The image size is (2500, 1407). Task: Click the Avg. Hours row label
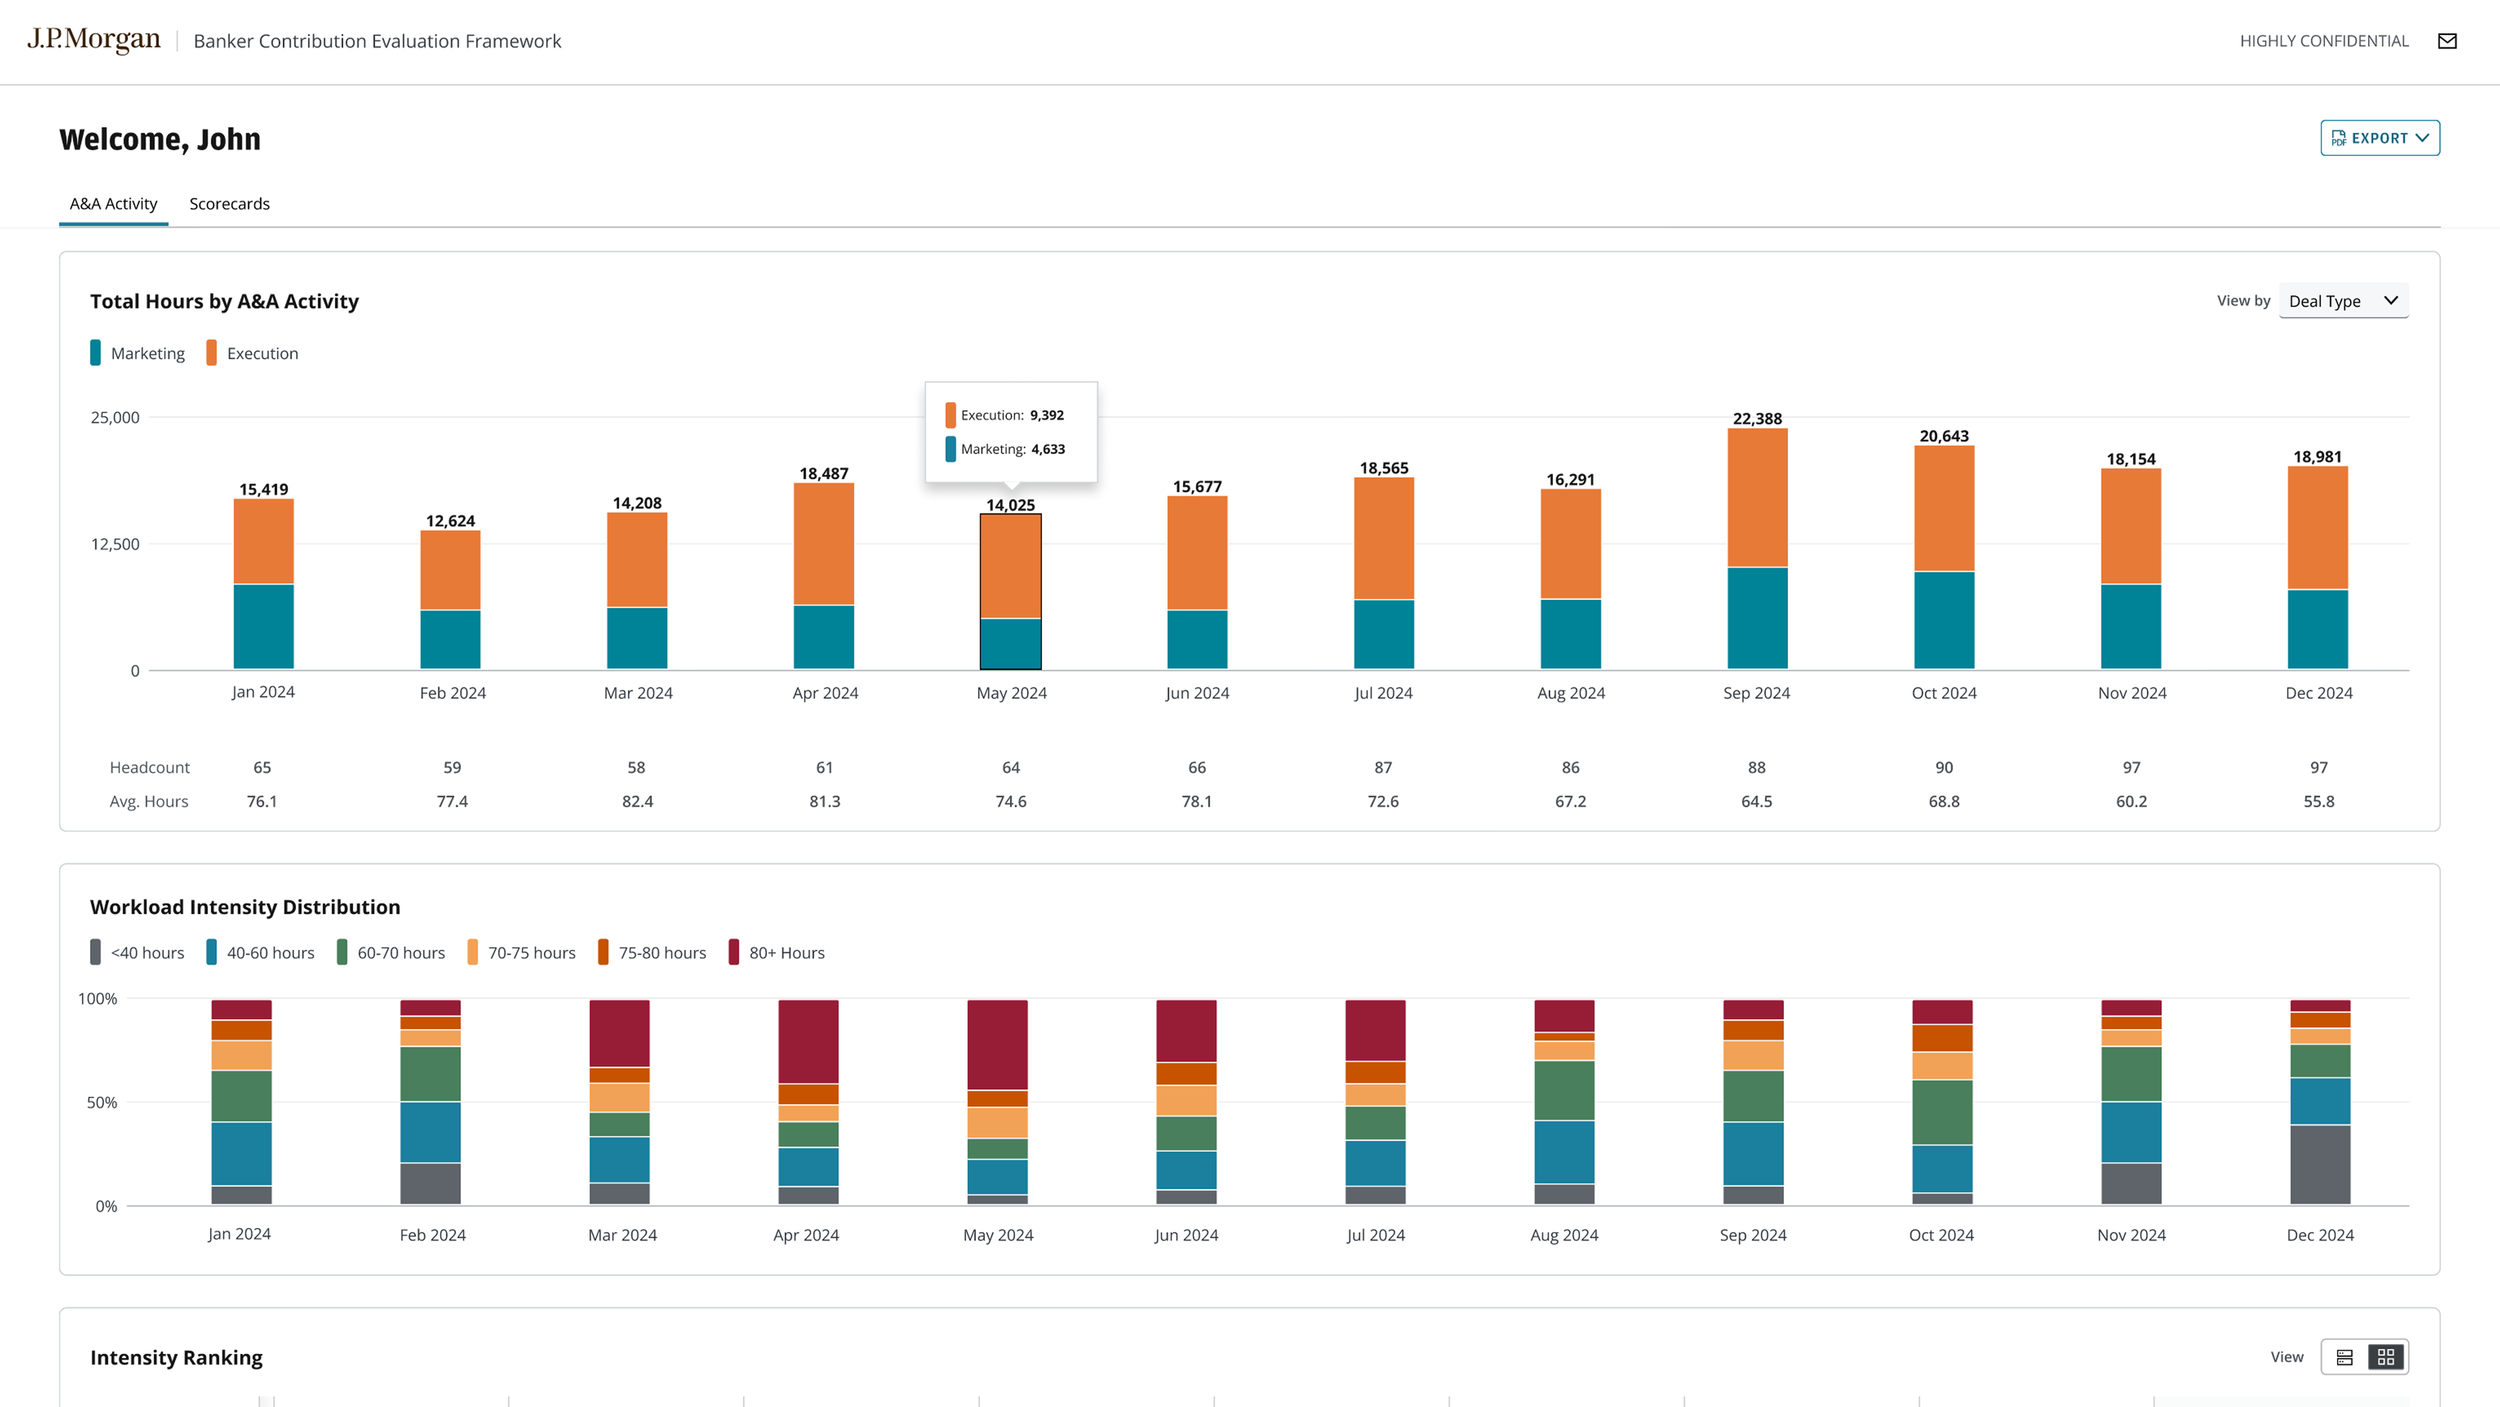[148, 801]
